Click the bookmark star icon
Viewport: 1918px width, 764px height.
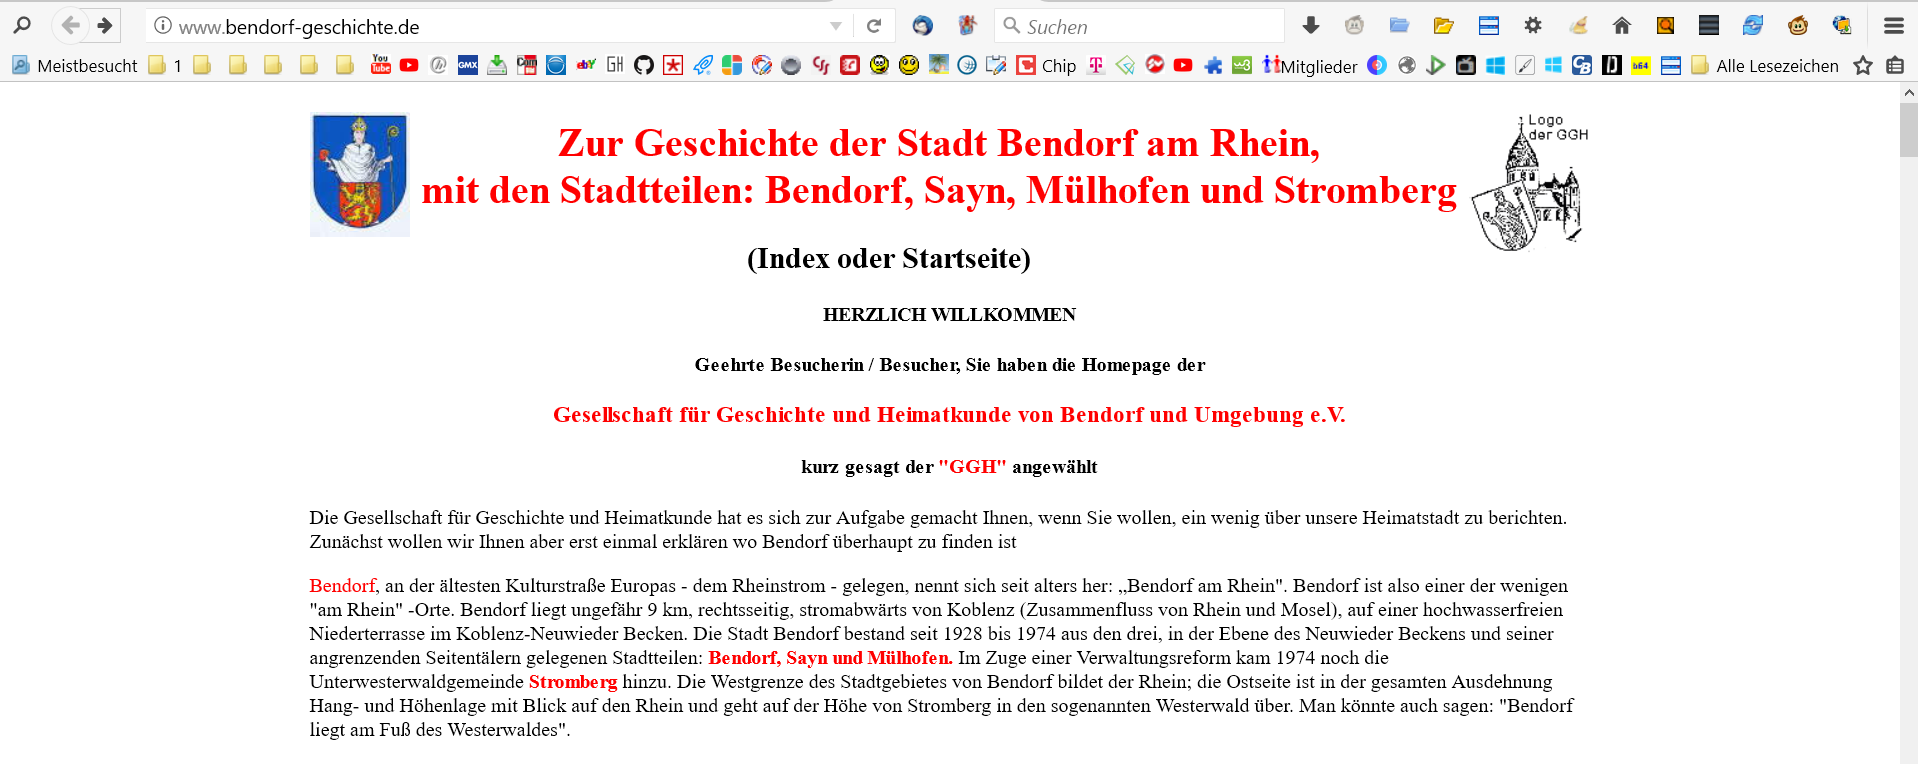(x=1863, y=65)
